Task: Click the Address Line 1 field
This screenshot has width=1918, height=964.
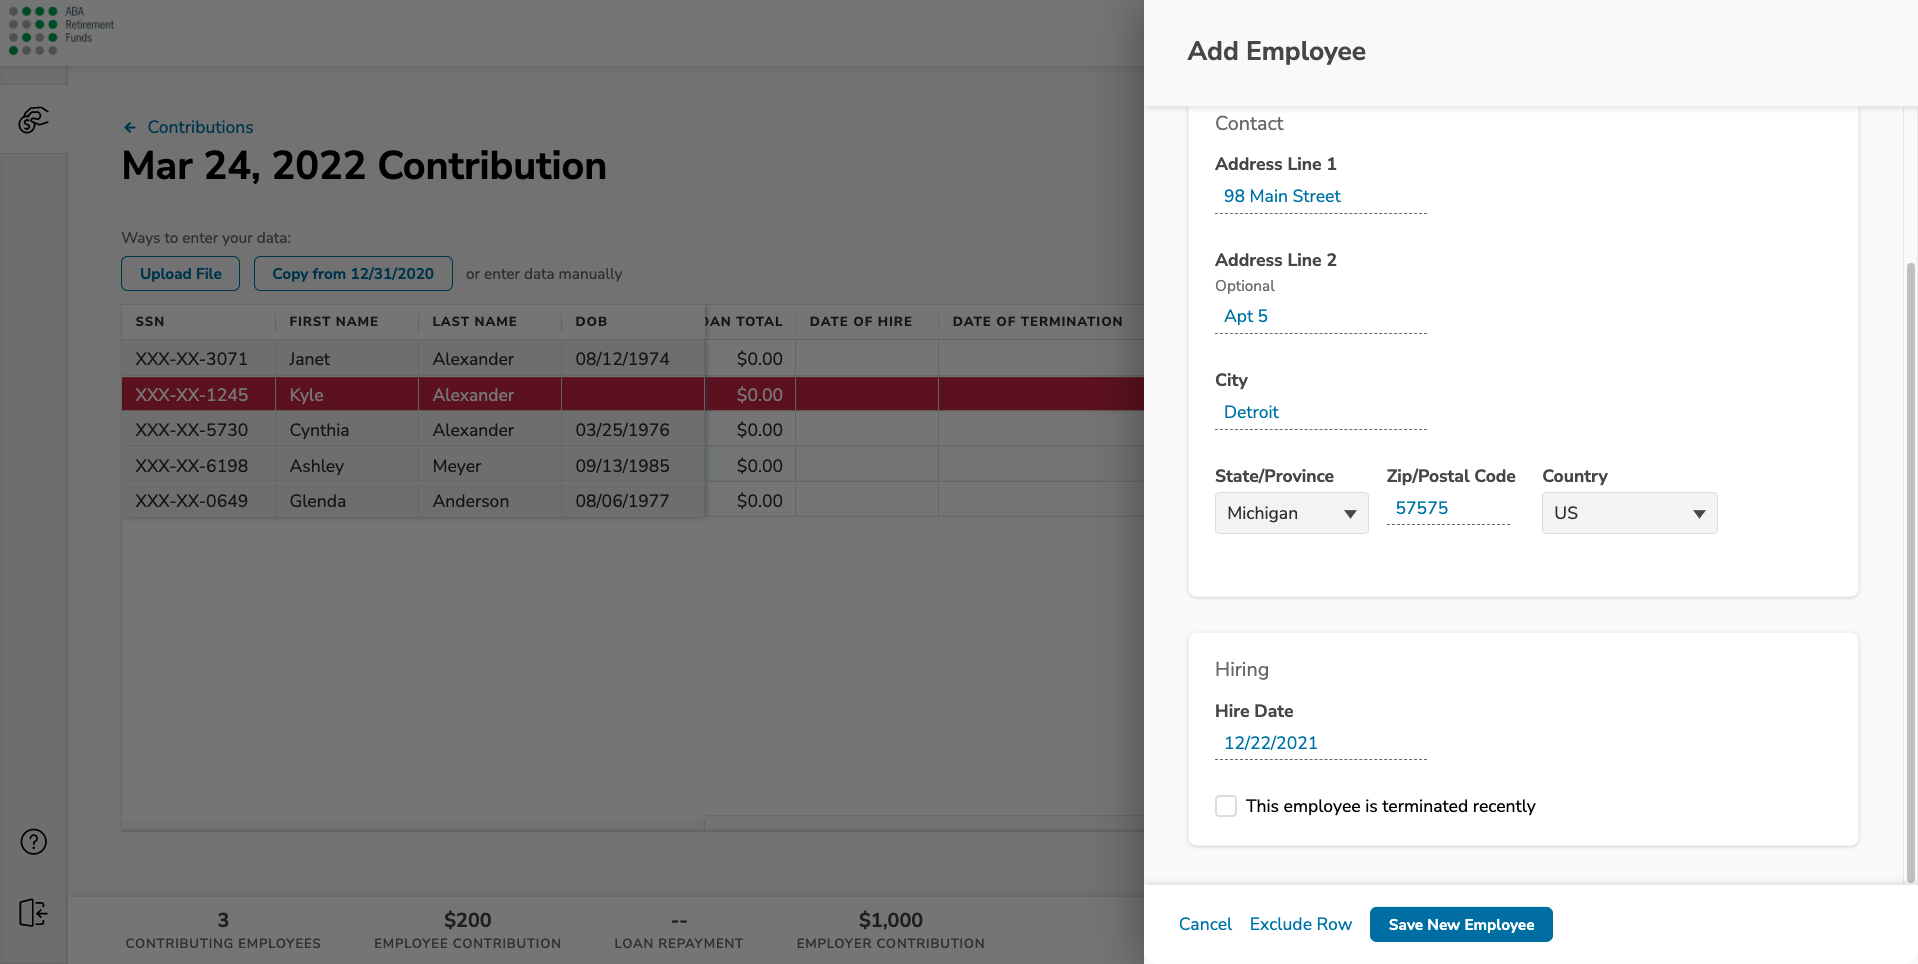Action: pos(1320,196)
